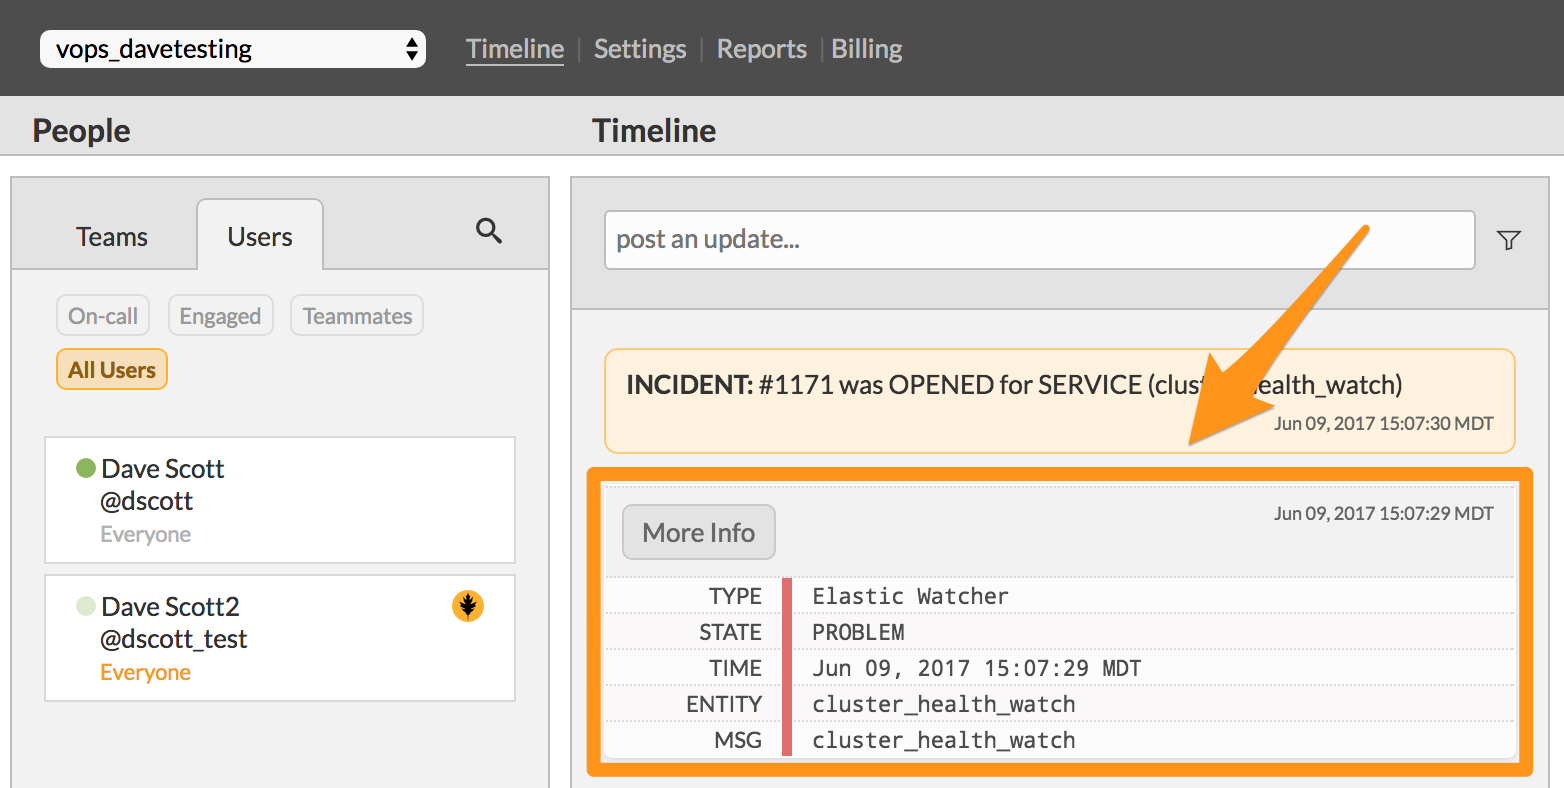Open the Settings page
Image resolution: width=1564 pixels, height=788 pixels.
click(x=639, y=48)
